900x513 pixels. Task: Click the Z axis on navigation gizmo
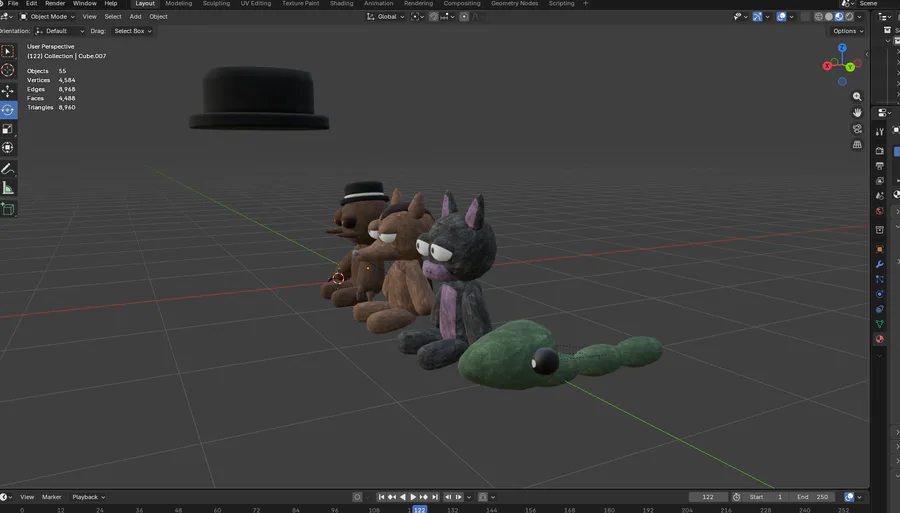842,48
